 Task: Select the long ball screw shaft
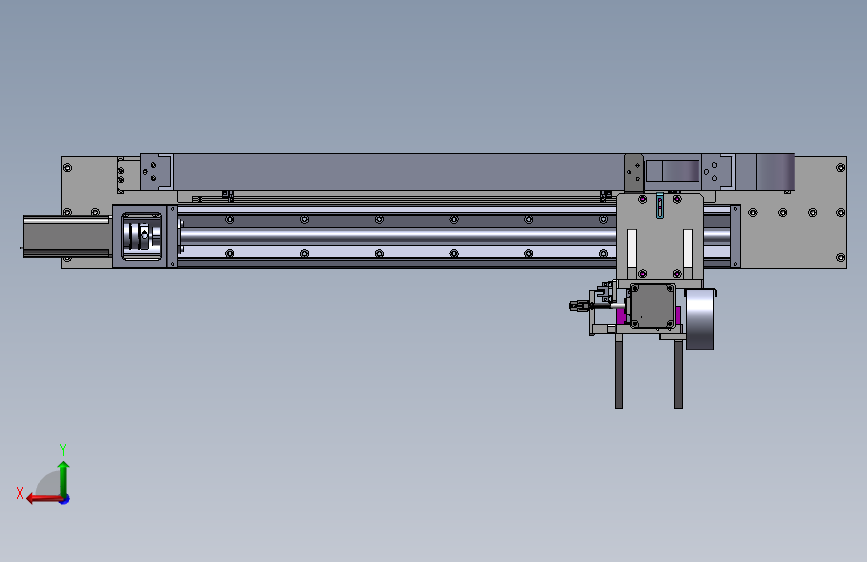(397, 236)
